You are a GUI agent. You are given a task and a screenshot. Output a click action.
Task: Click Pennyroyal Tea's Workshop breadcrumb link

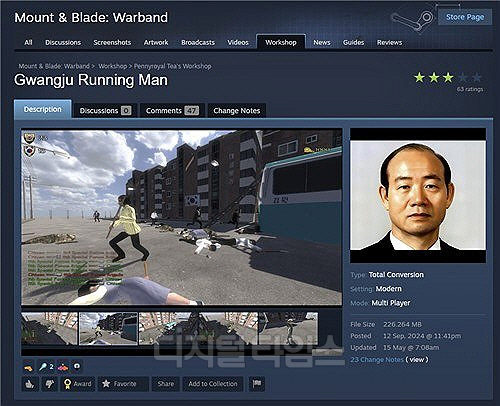pos(173,66)
